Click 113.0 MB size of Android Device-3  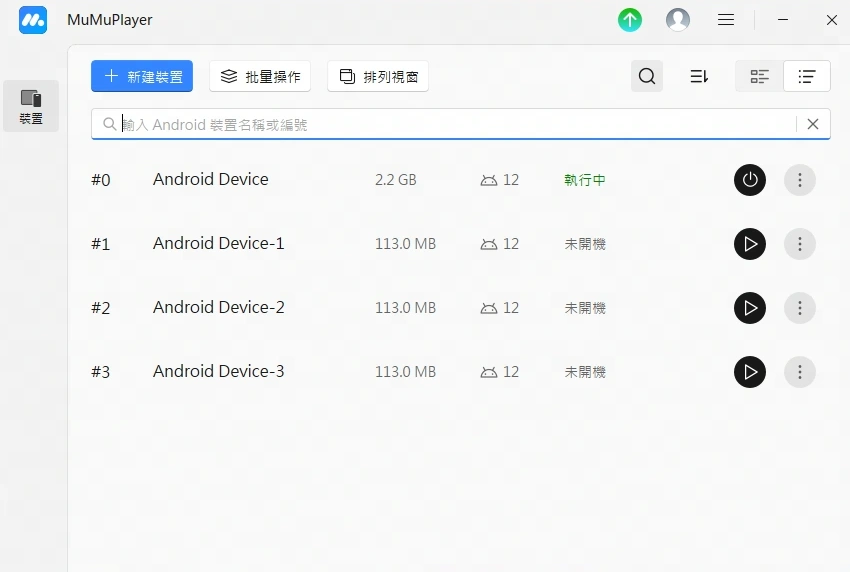[405, 371]
